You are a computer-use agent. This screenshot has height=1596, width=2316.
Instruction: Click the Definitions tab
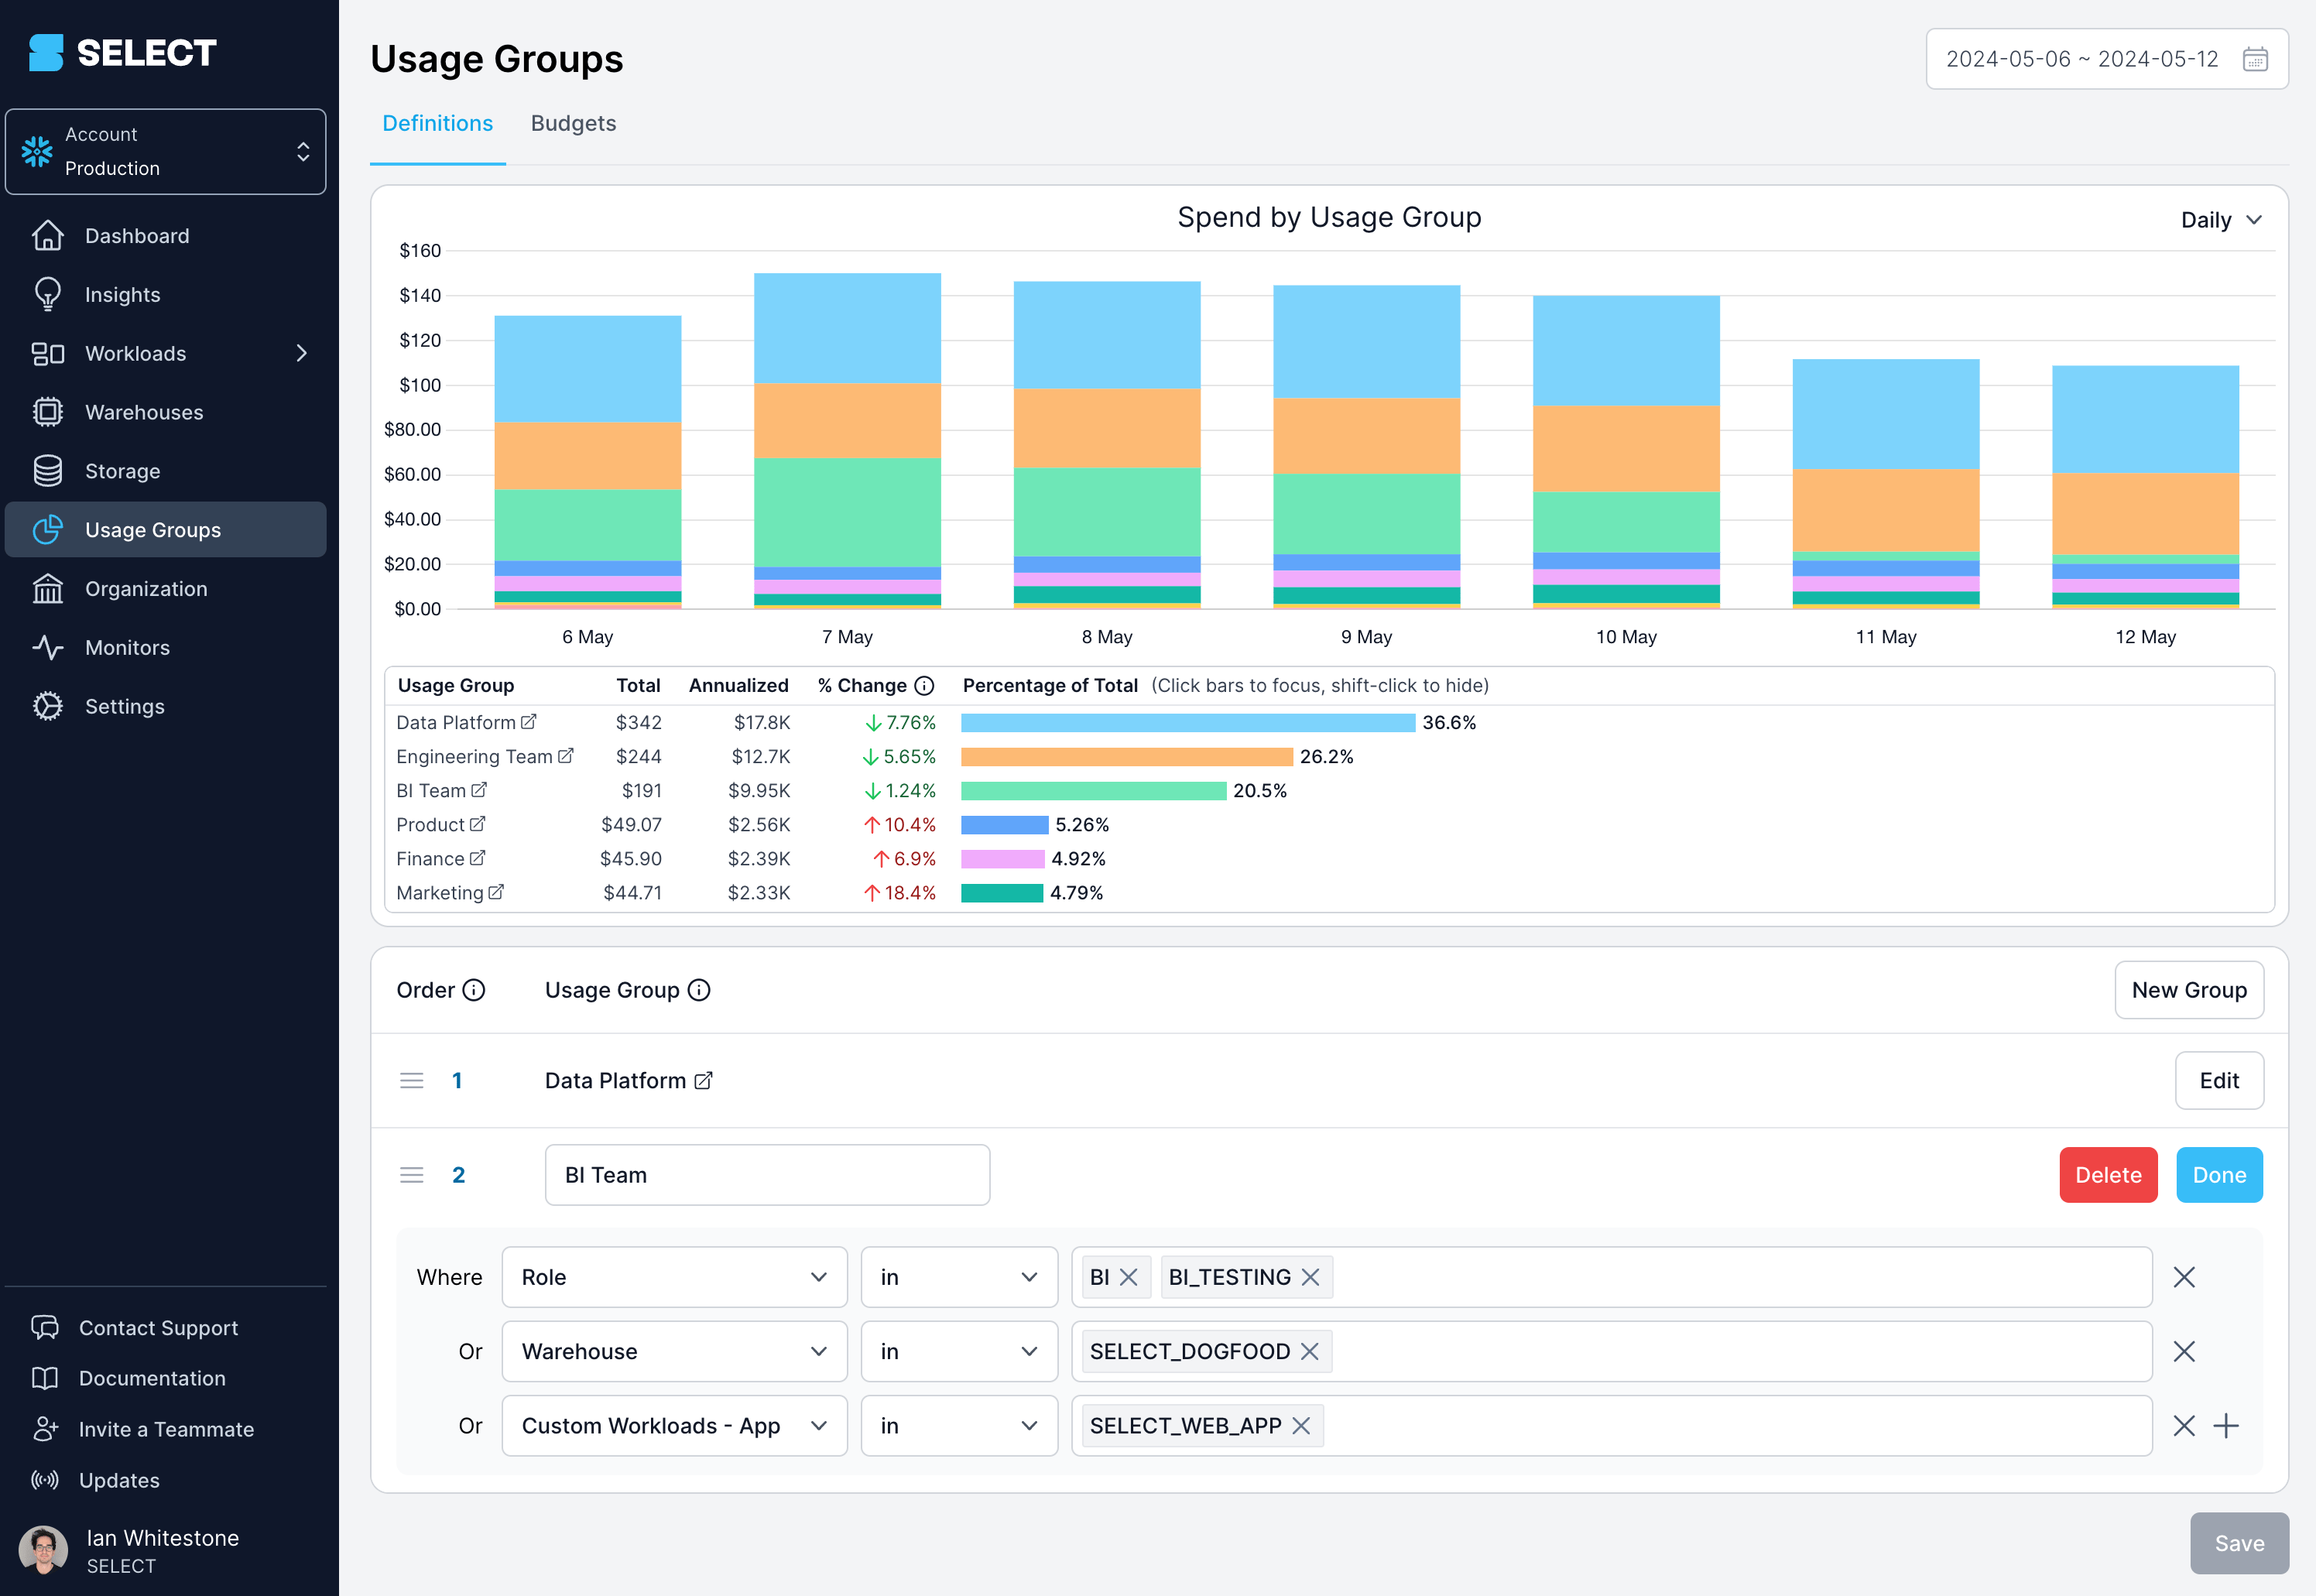point(437,123)
